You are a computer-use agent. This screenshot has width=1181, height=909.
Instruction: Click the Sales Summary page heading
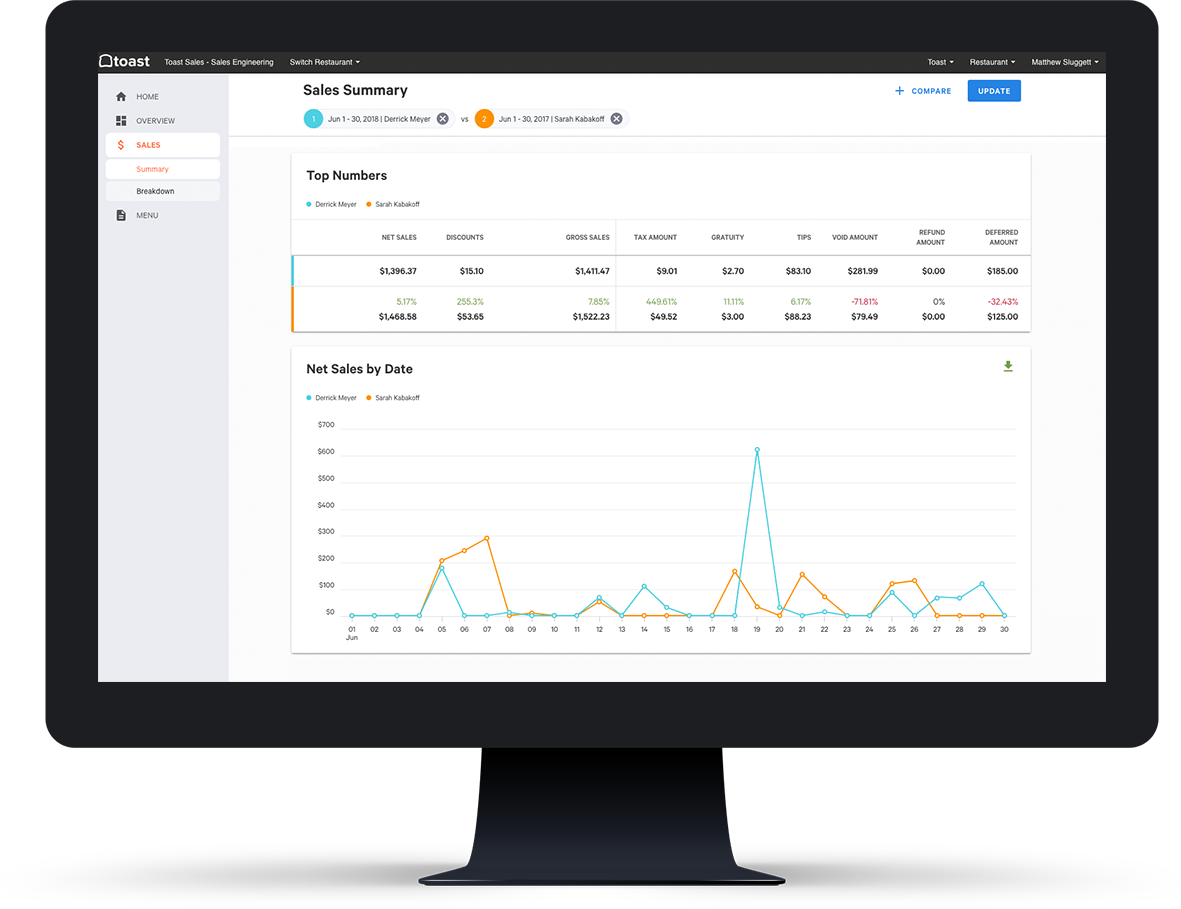356,90
